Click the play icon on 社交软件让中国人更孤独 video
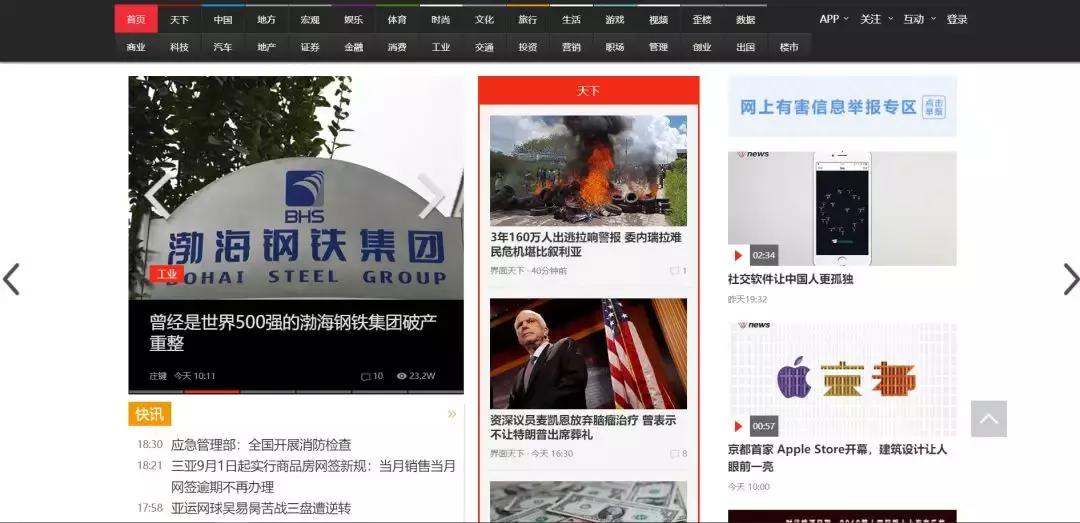The width and height of the screenshot is (1080, 523). [738, 255]
